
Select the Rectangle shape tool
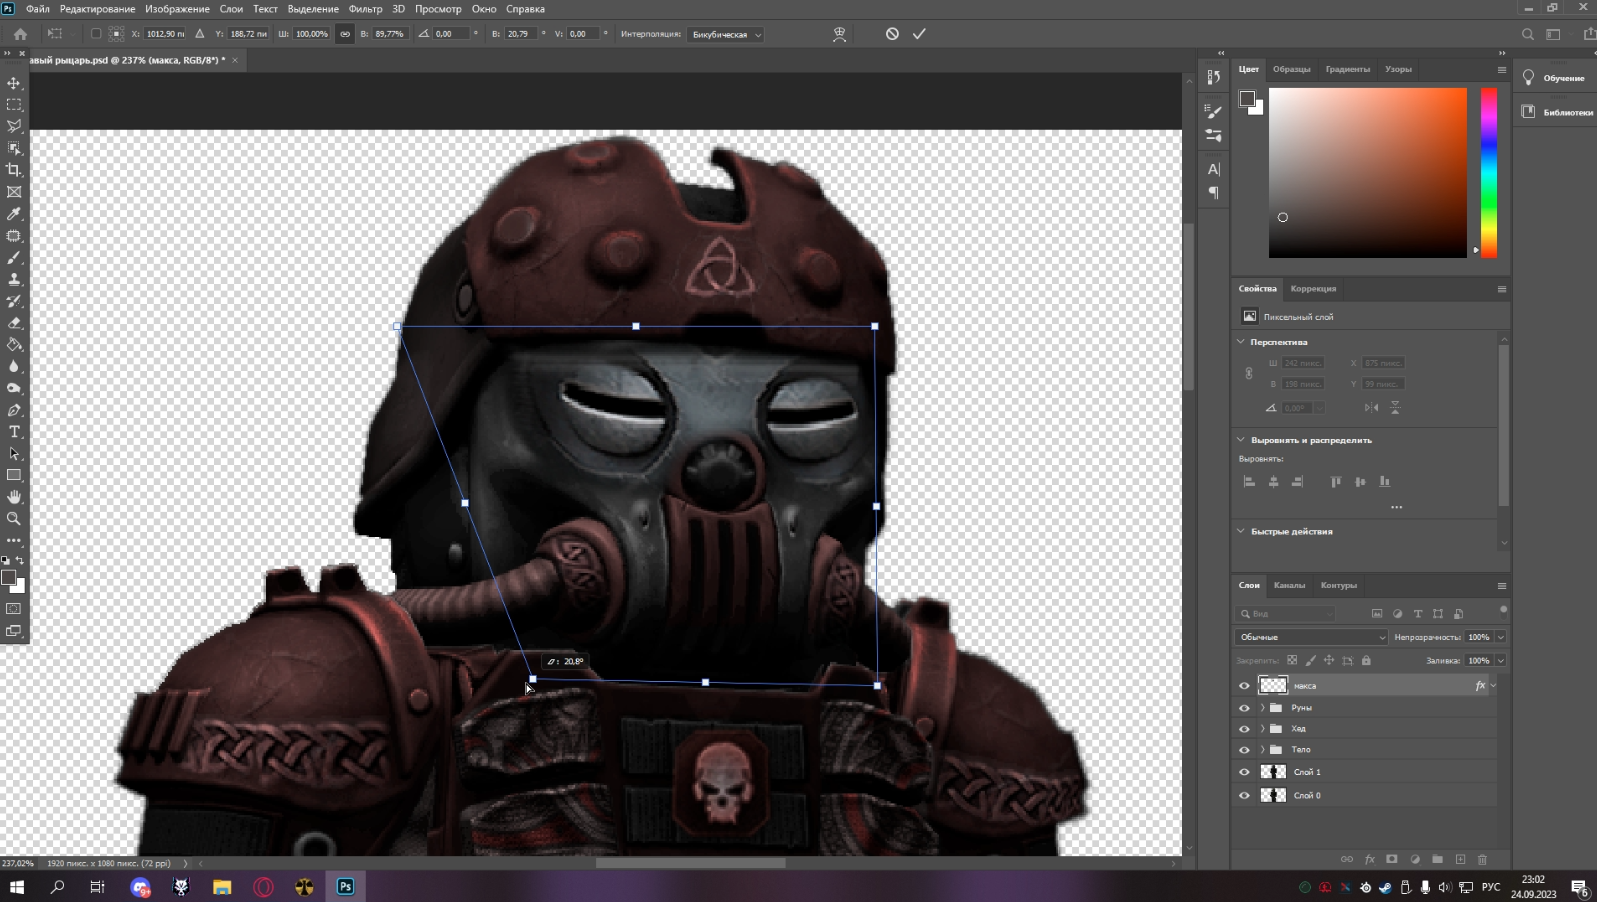click(14, 475)
